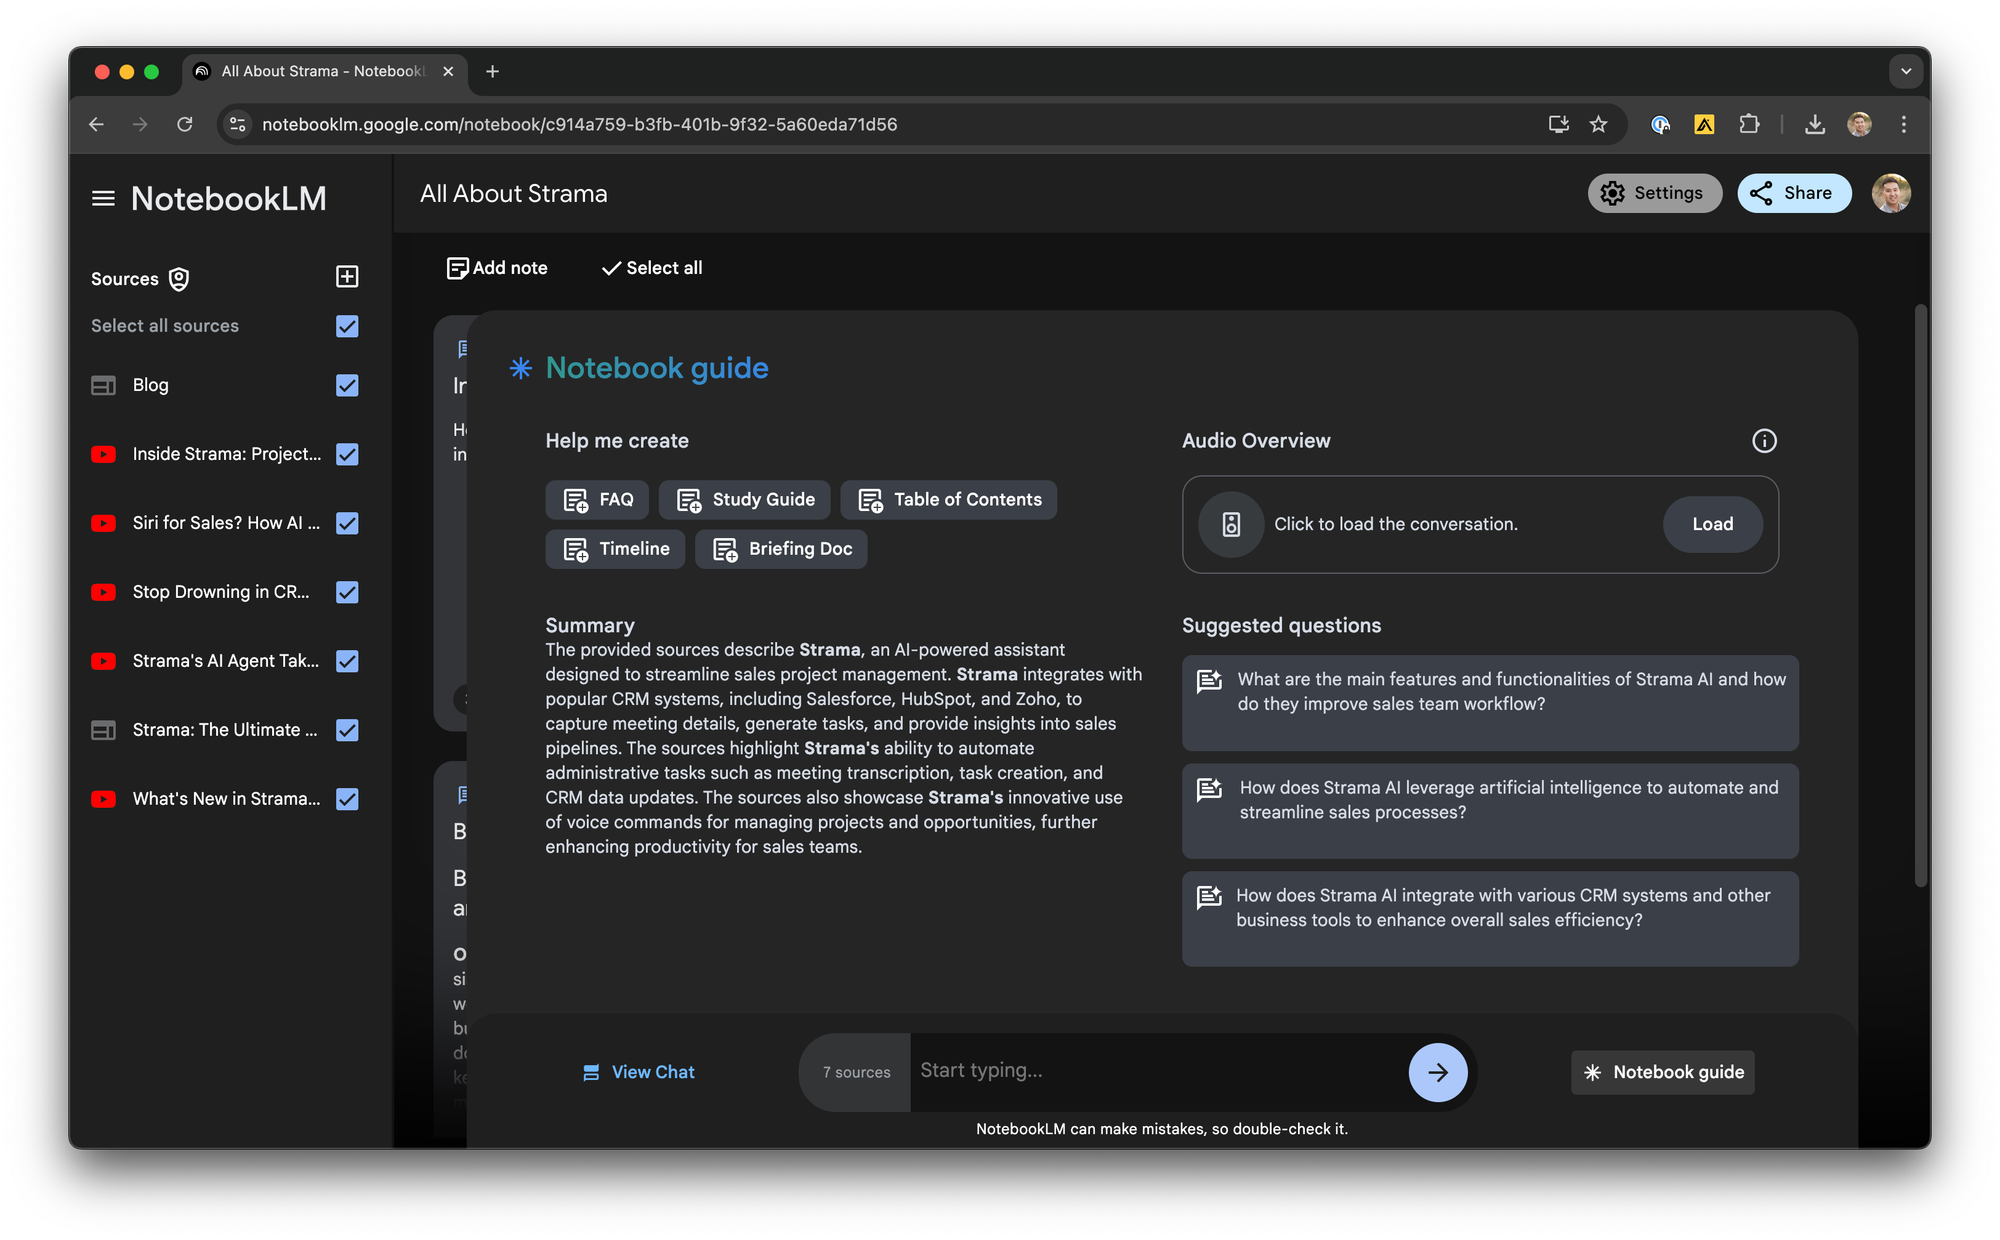
Task: Toggle the Select all sources checkbox
Action: (347, 326)
